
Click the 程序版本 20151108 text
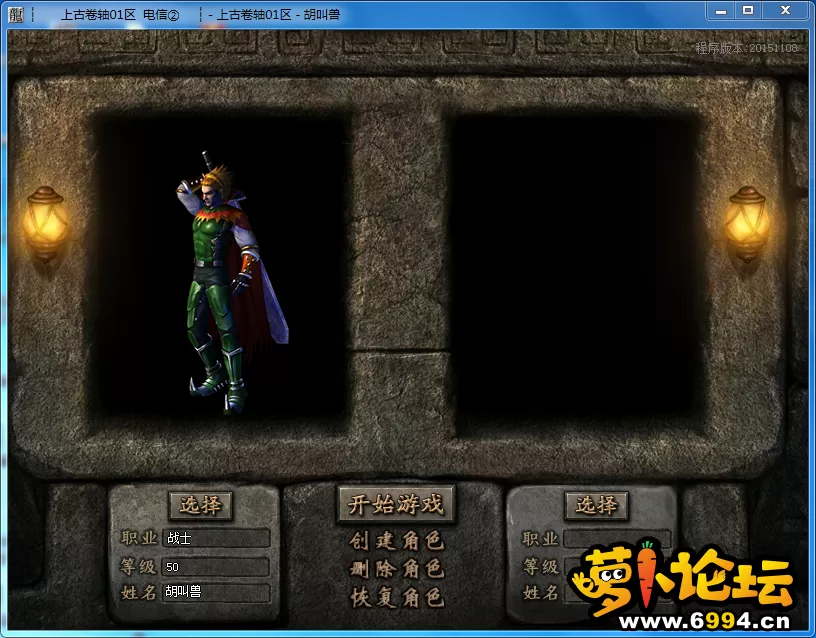pyautogui.click(x=746, y=48)
